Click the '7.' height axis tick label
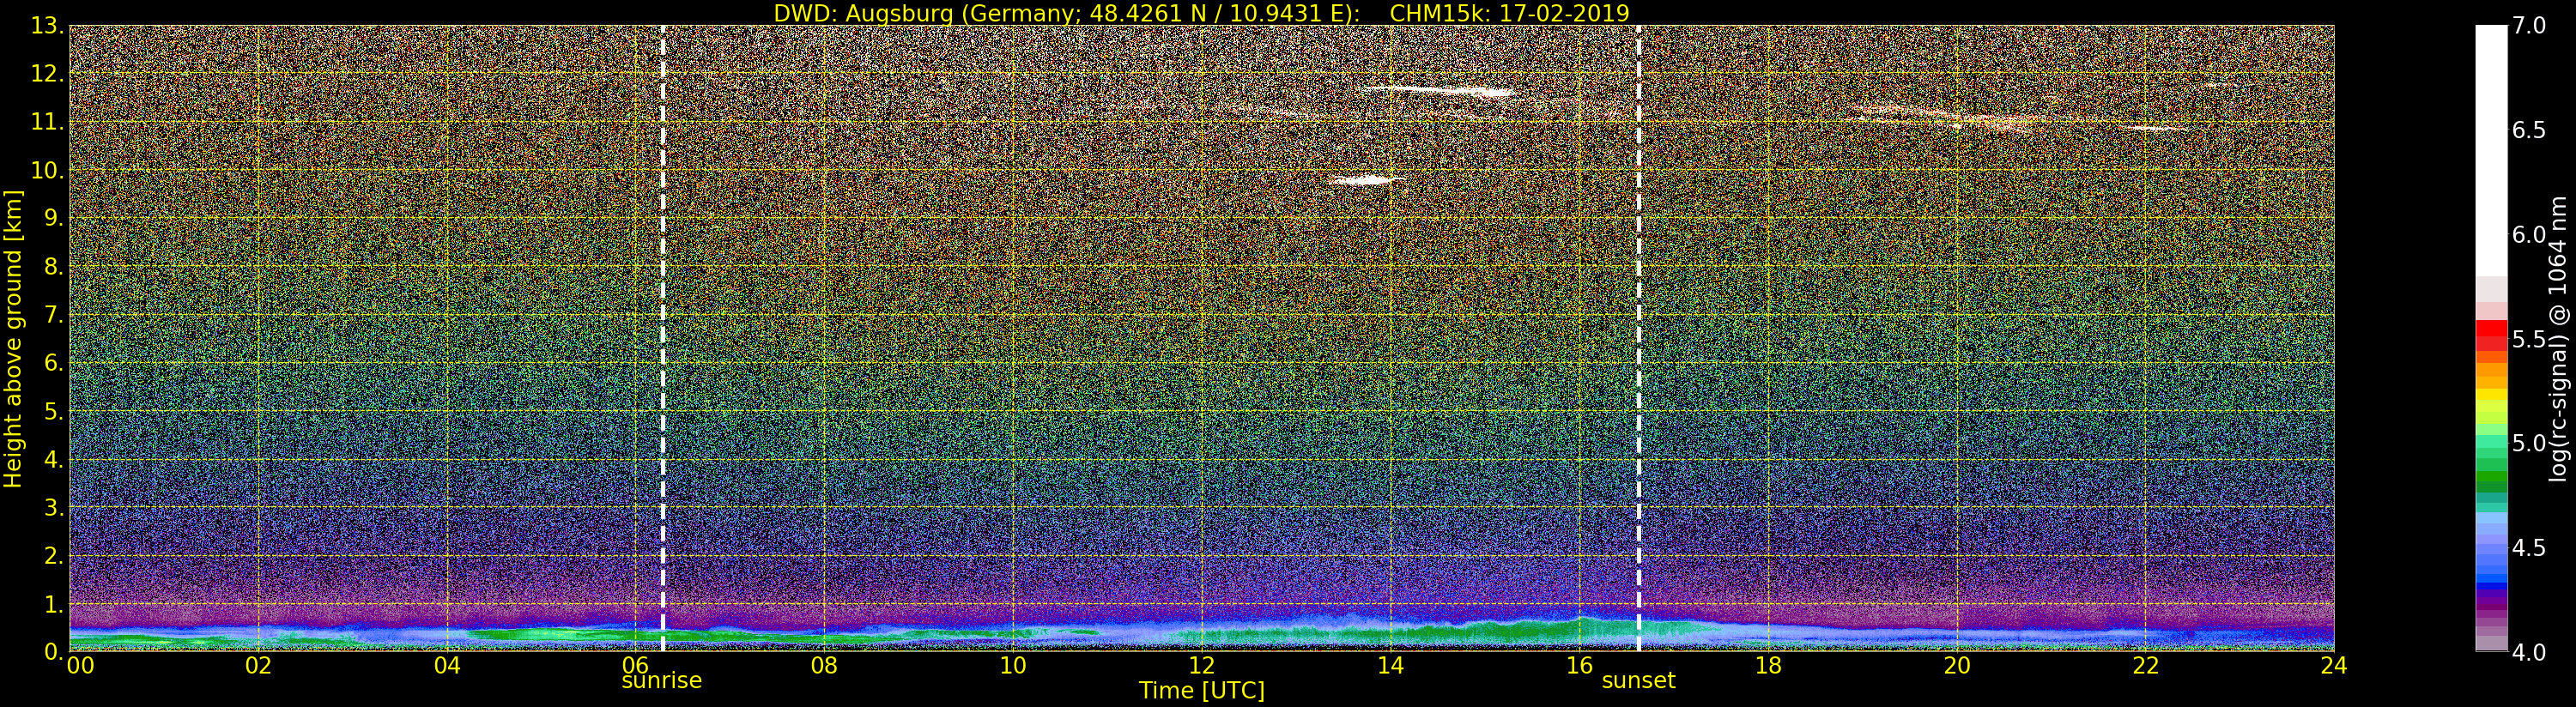 (x=53, y=315)
